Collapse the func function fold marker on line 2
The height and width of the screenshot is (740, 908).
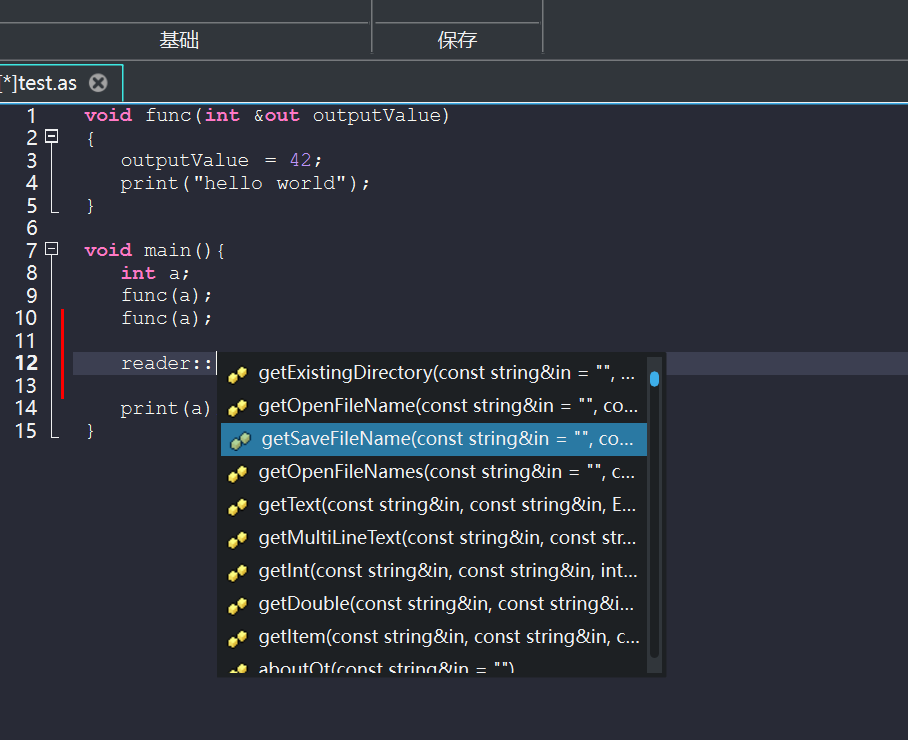click(x=52, y=136)
